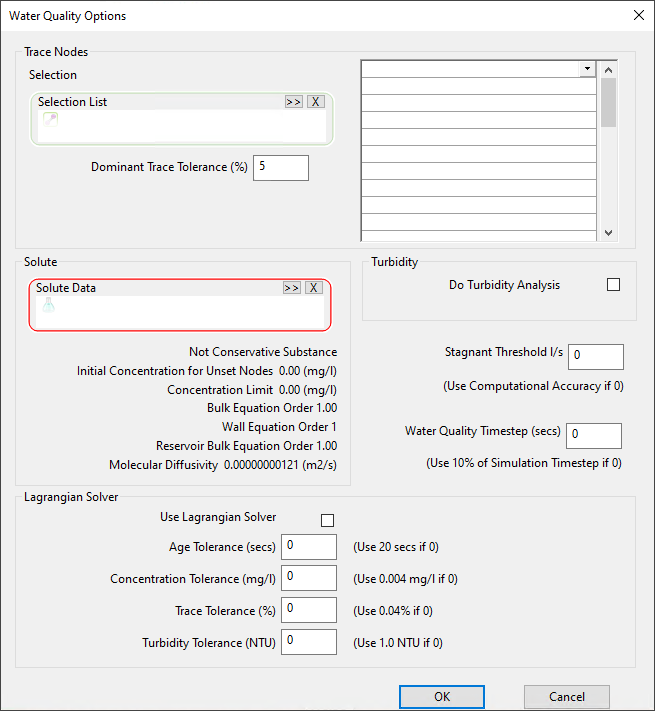Enable Do Turbidity Analysis checkbox
The width and height of the screenshot is (655, 711).
tap(613, 285)
